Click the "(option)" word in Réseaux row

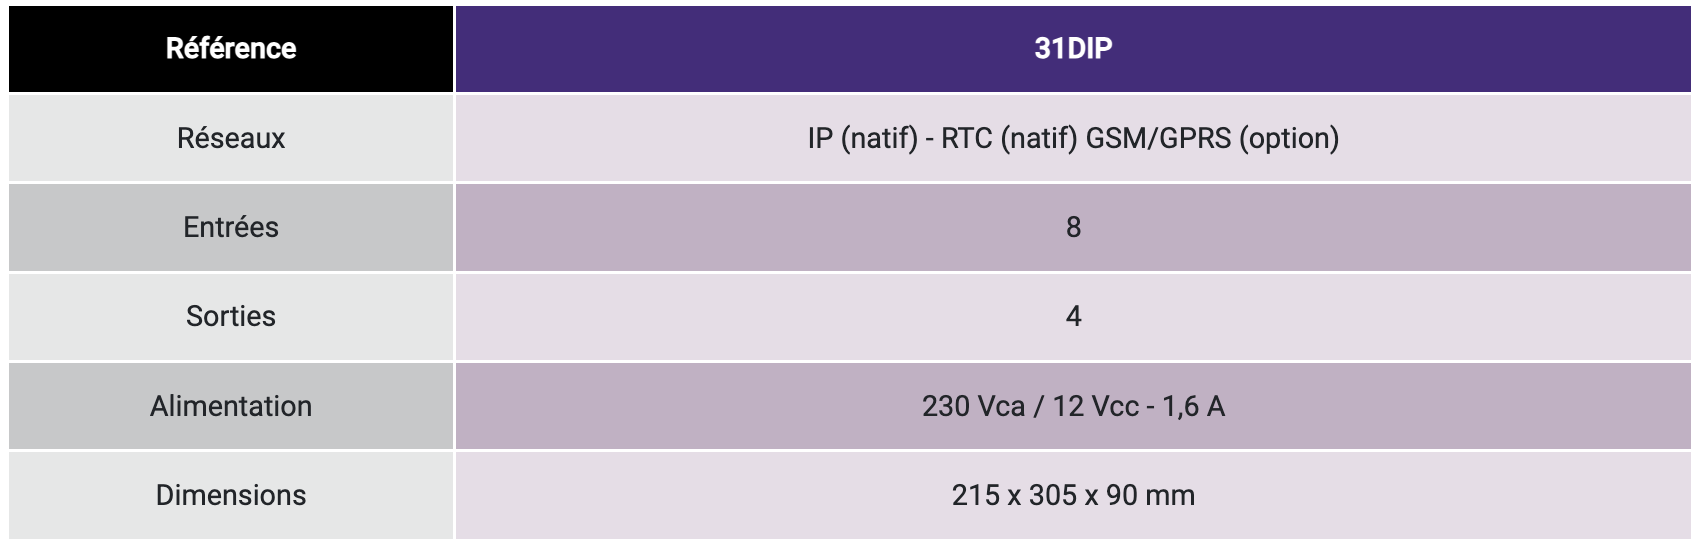tap(1289, 138)
